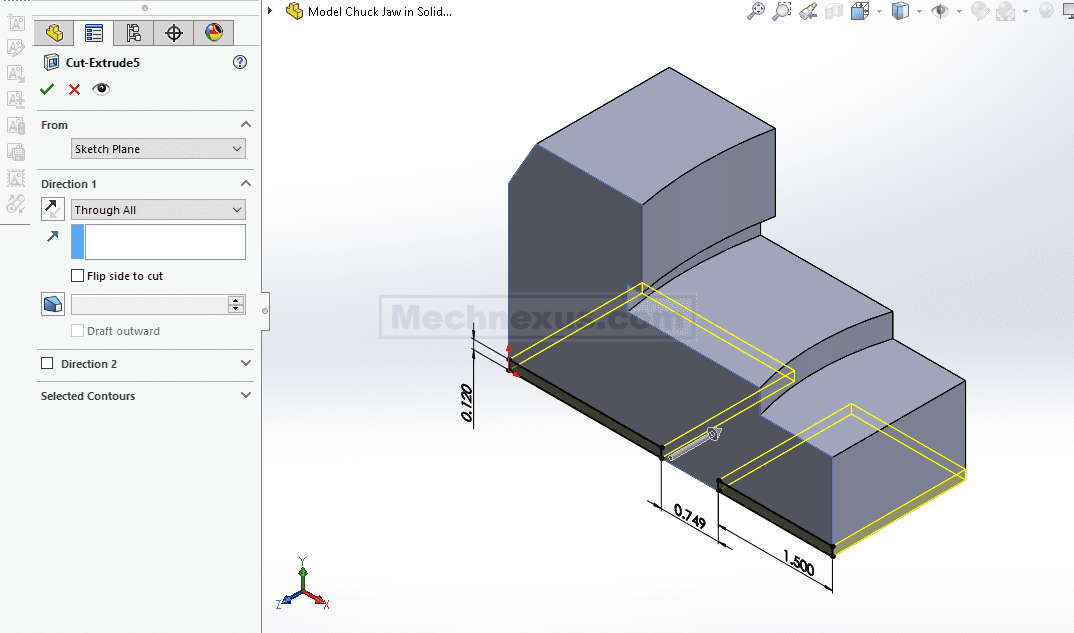
Task: Toggle the Draft On/Off button
Action: [53, 304]
